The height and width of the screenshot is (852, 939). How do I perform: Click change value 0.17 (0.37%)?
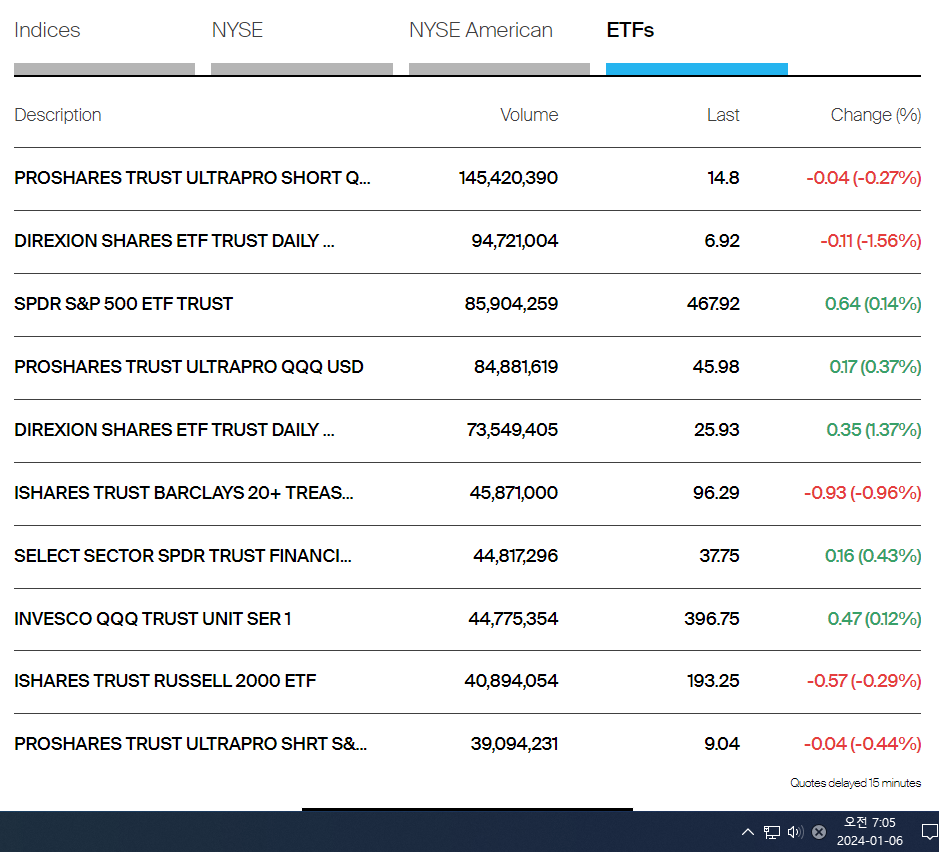pyautogui.click(x=876, y=366)
